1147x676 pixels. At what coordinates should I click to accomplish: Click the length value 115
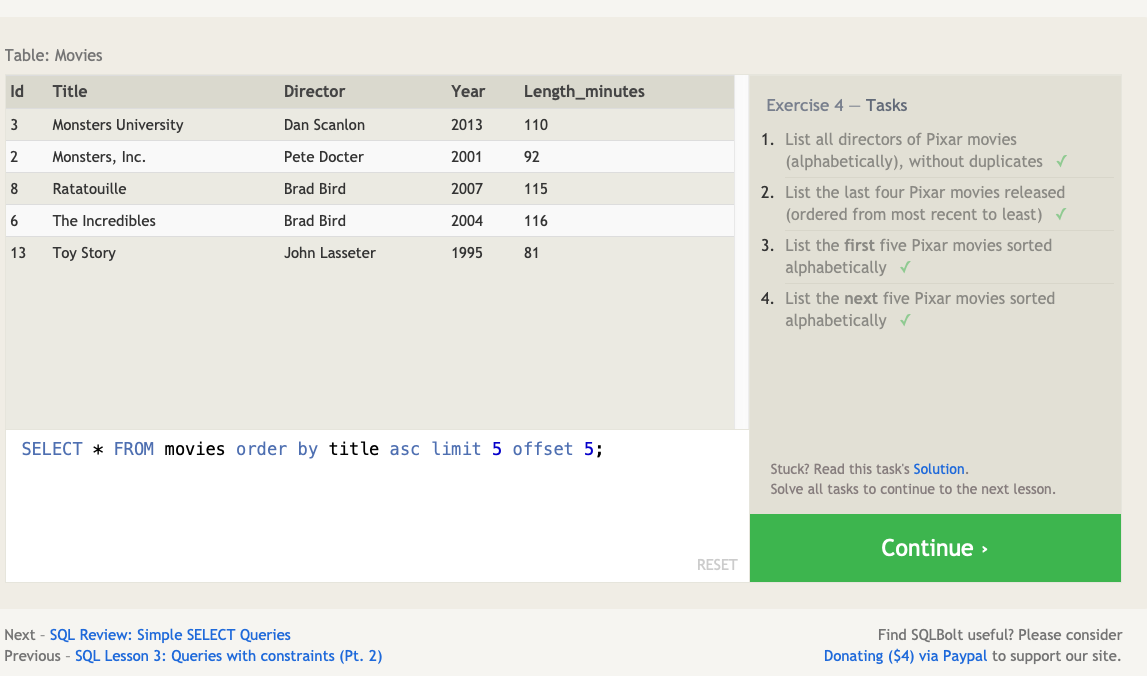(x=535, y=189)
